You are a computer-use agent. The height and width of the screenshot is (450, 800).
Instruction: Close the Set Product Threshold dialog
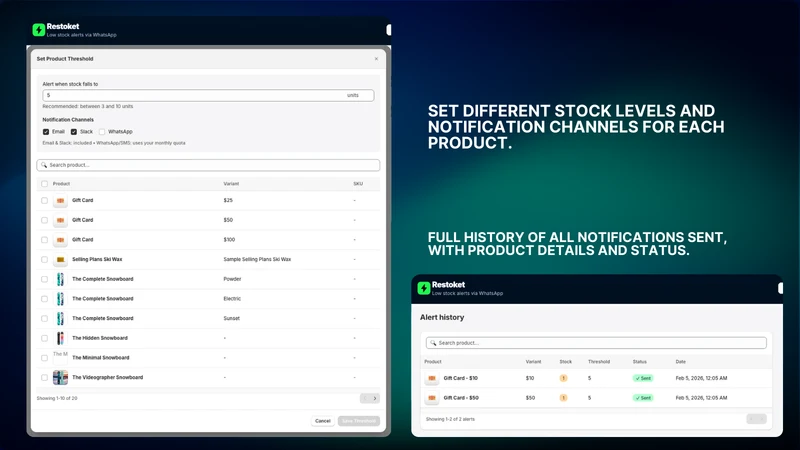click(377, 59)
